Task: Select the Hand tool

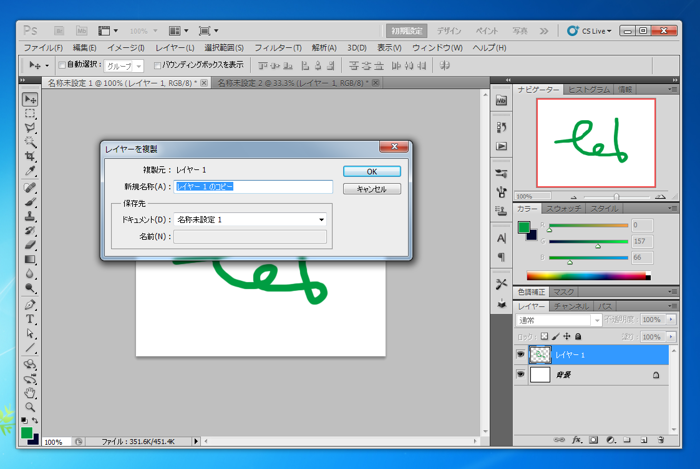Action: click(x=30, y=393)
